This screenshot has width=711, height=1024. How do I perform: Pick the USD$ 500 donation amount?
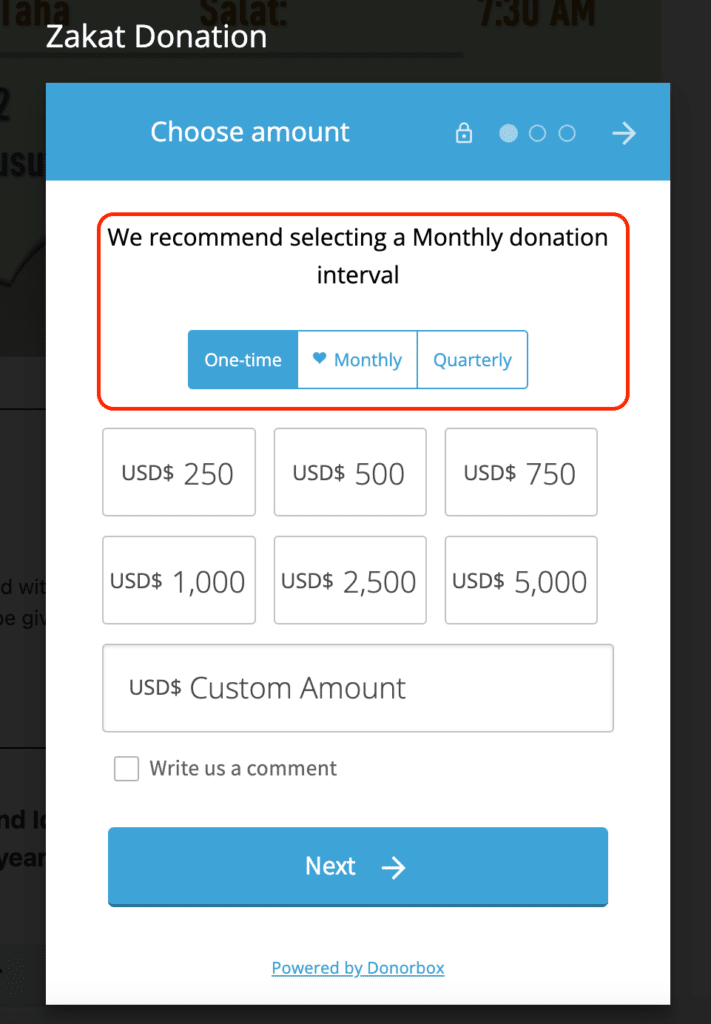350,473
